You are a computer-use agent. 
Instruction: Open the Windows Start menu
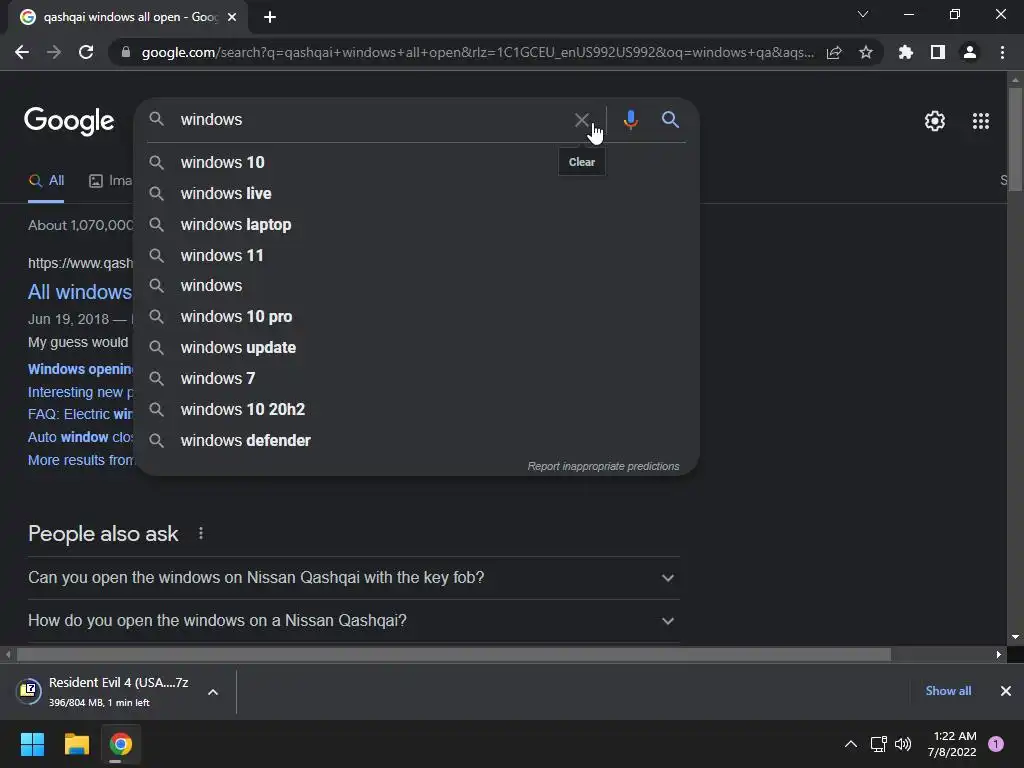(32, 744)
